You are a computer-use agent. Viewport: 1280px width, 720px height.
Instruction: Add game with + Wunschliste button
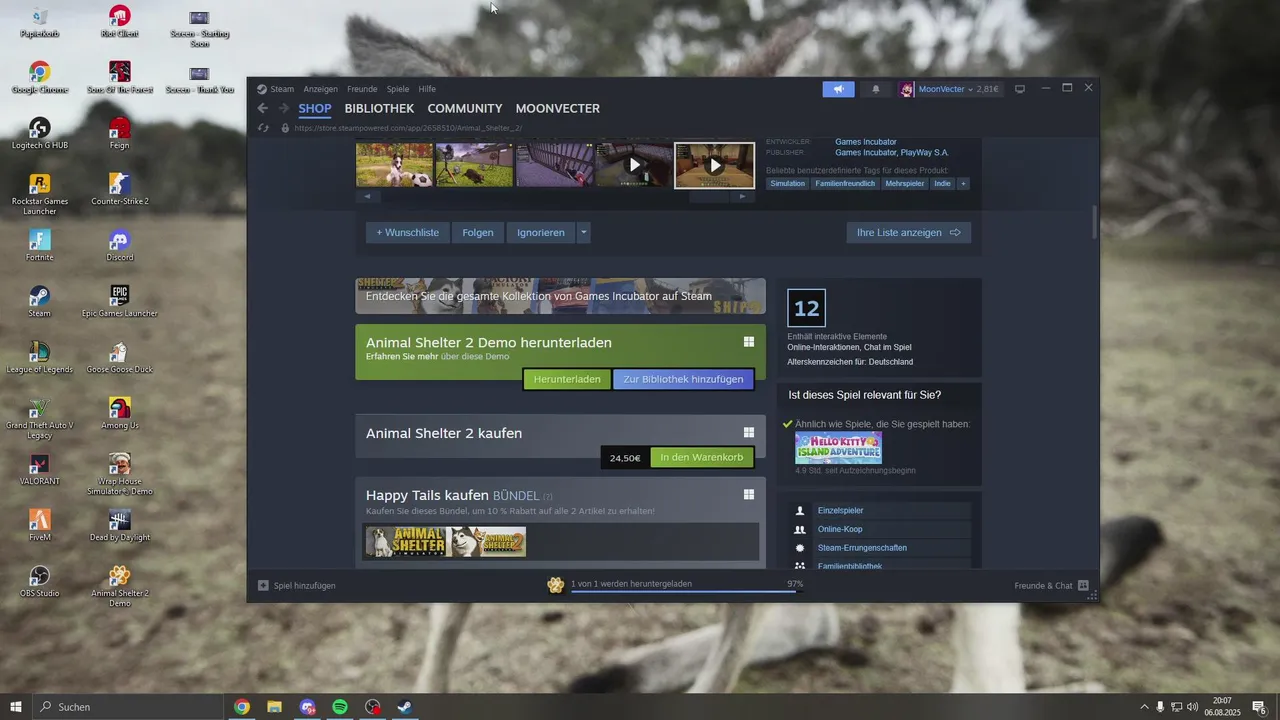click(408, 232)
